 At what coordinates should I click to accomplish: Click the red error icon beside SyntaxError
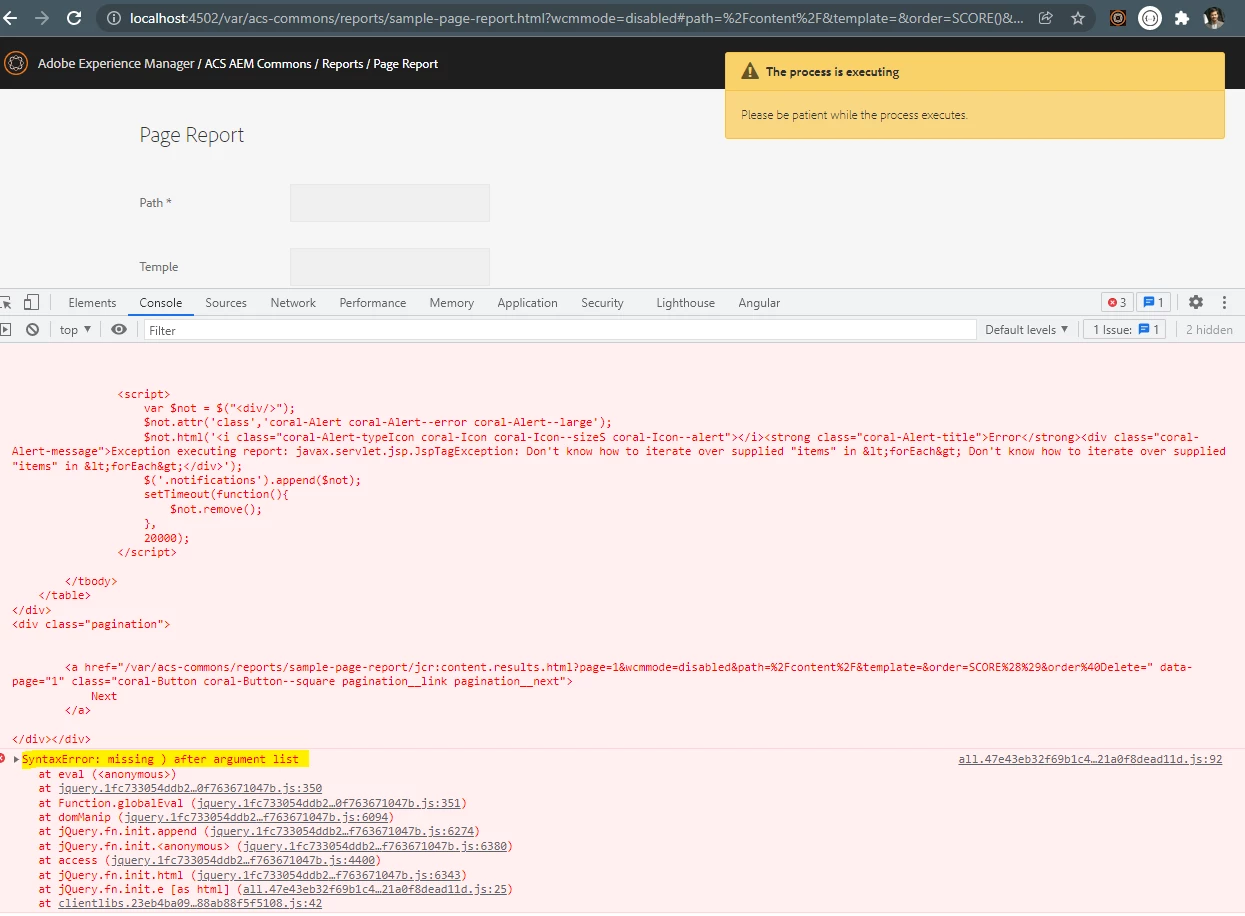tap(4, 759)
